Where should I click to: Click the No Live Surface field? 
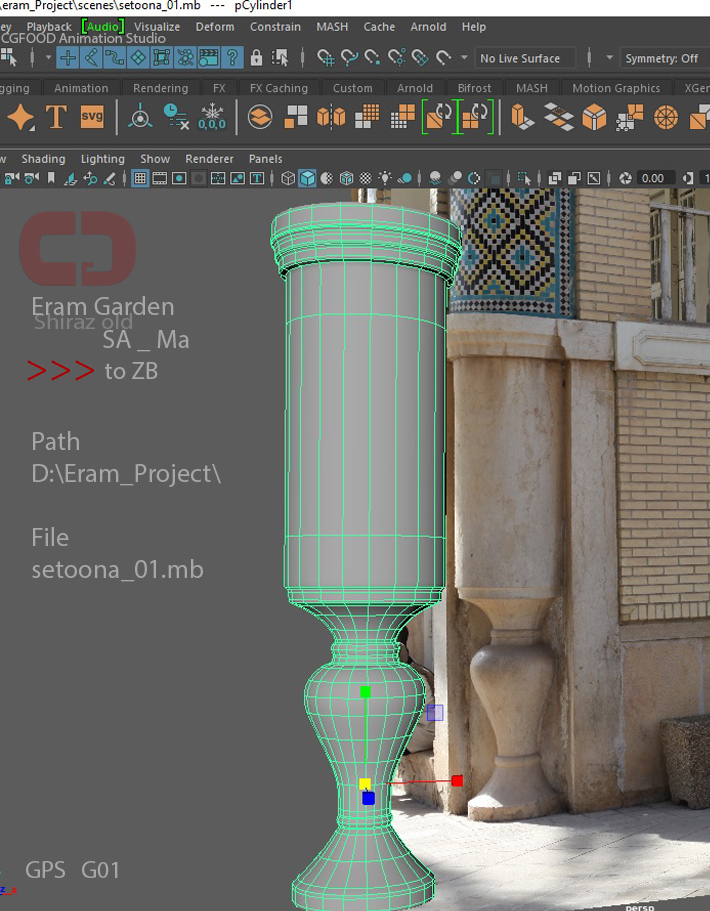point(525,58)
